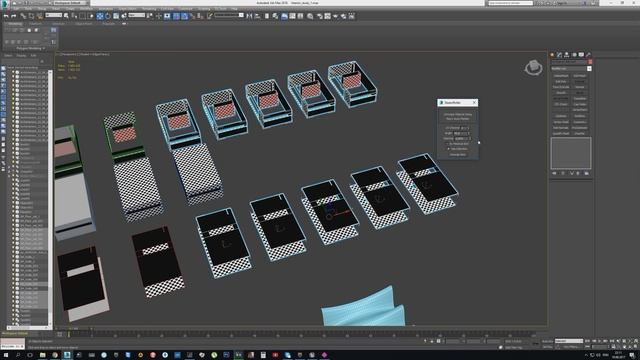
Task: Click Polygon sub-object icon in ribbon
Action: coord(29,30)
